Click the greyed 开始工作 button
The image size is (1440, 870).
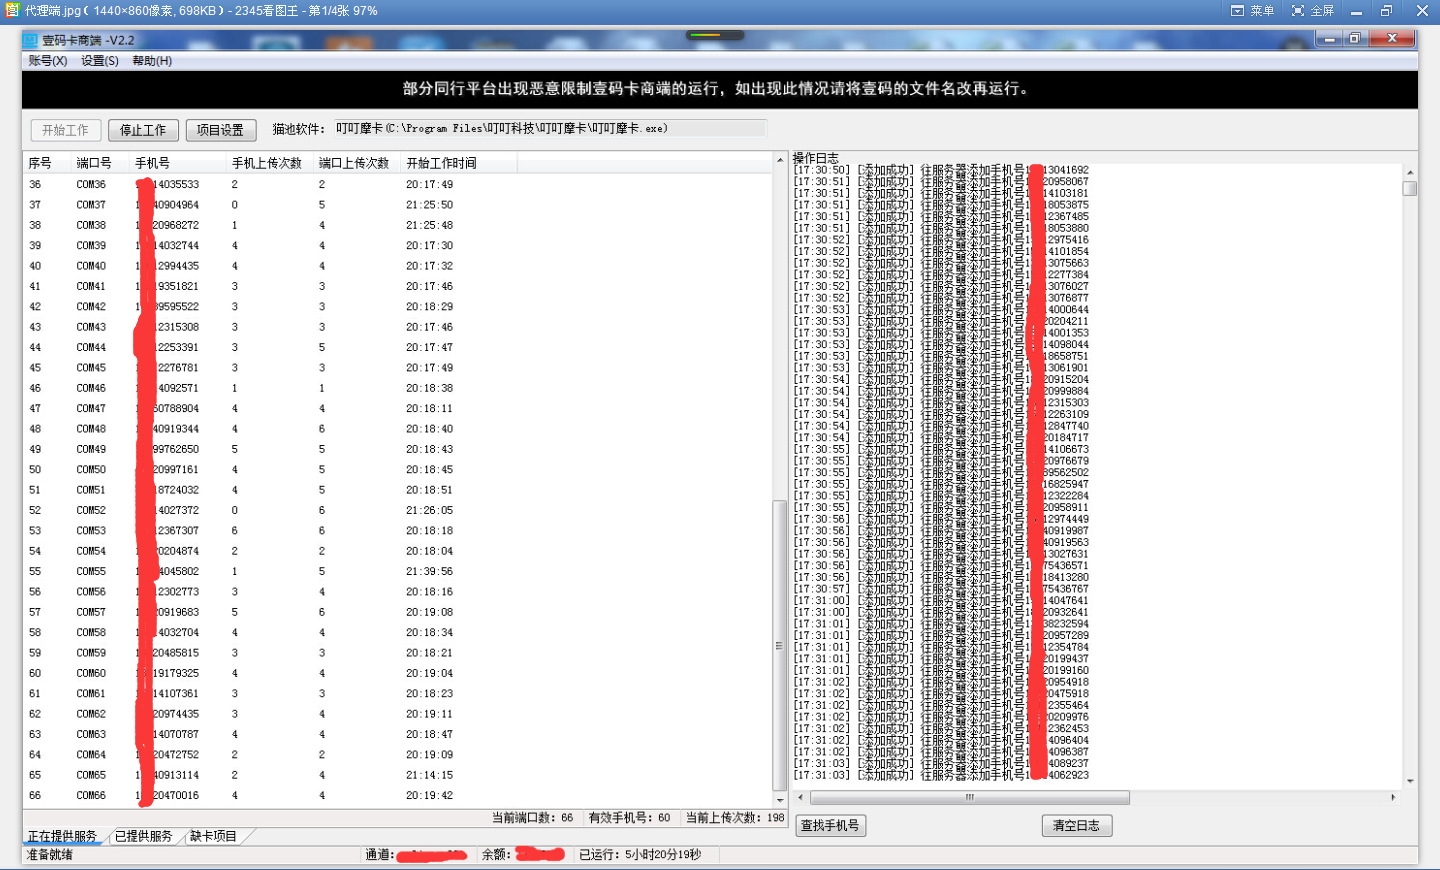click(x=65, y=130)
